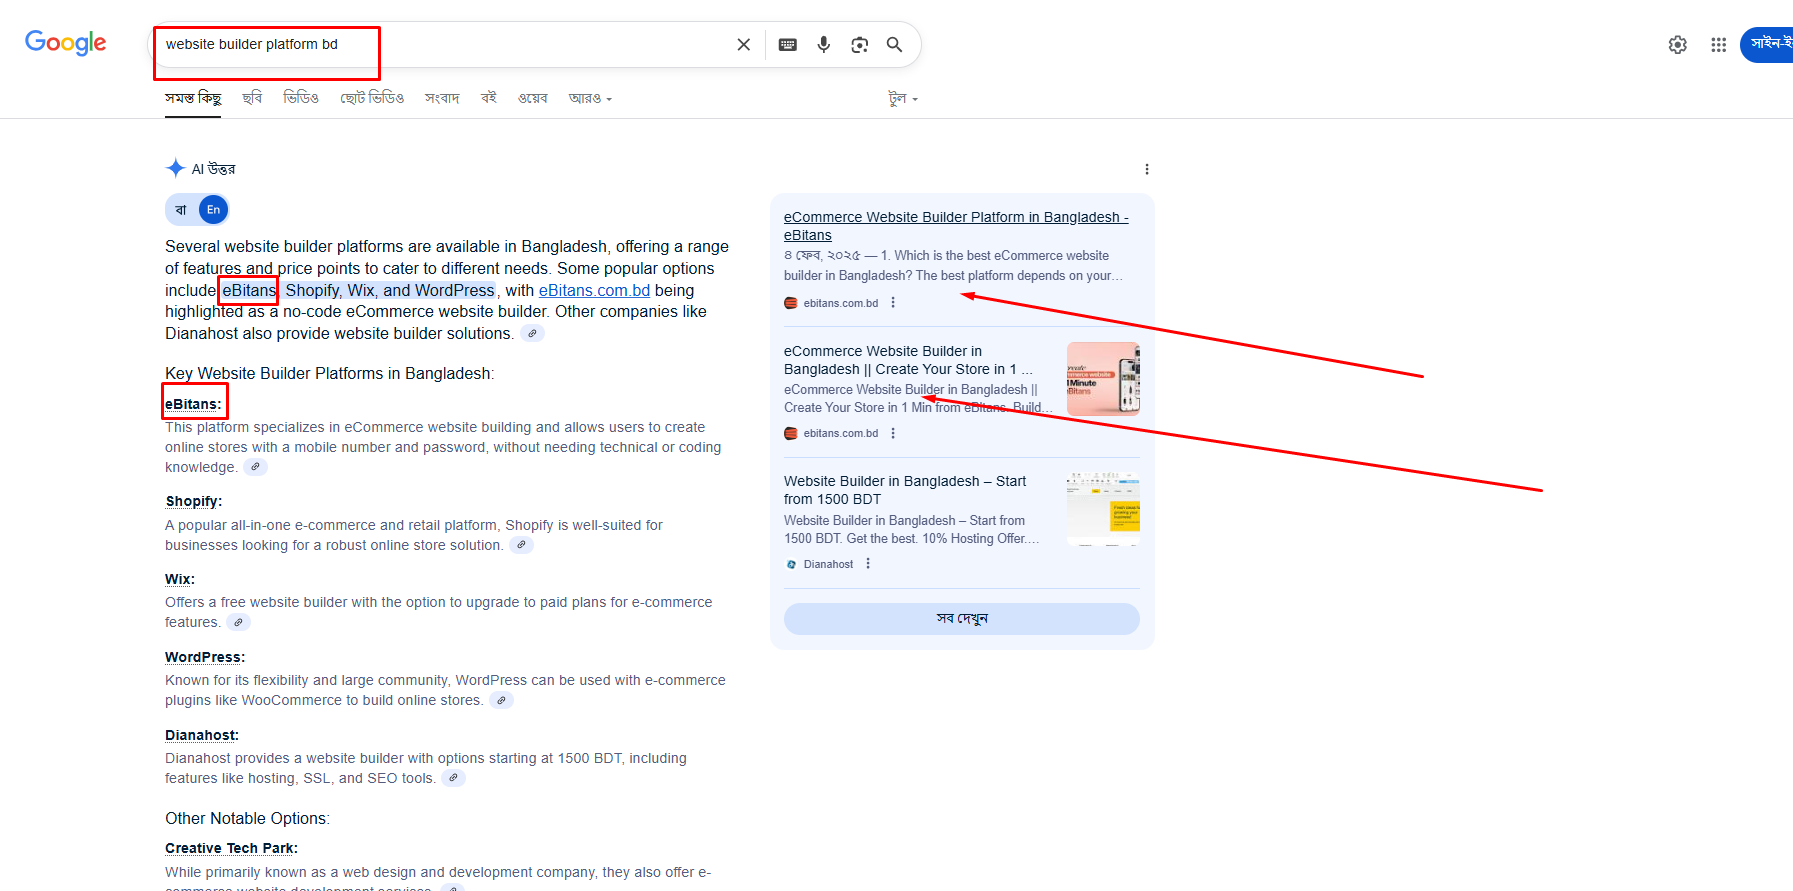
Task: Click the 'Other Notable Options:' heading text
Action: pyautogui.click(x=248, y=818)
